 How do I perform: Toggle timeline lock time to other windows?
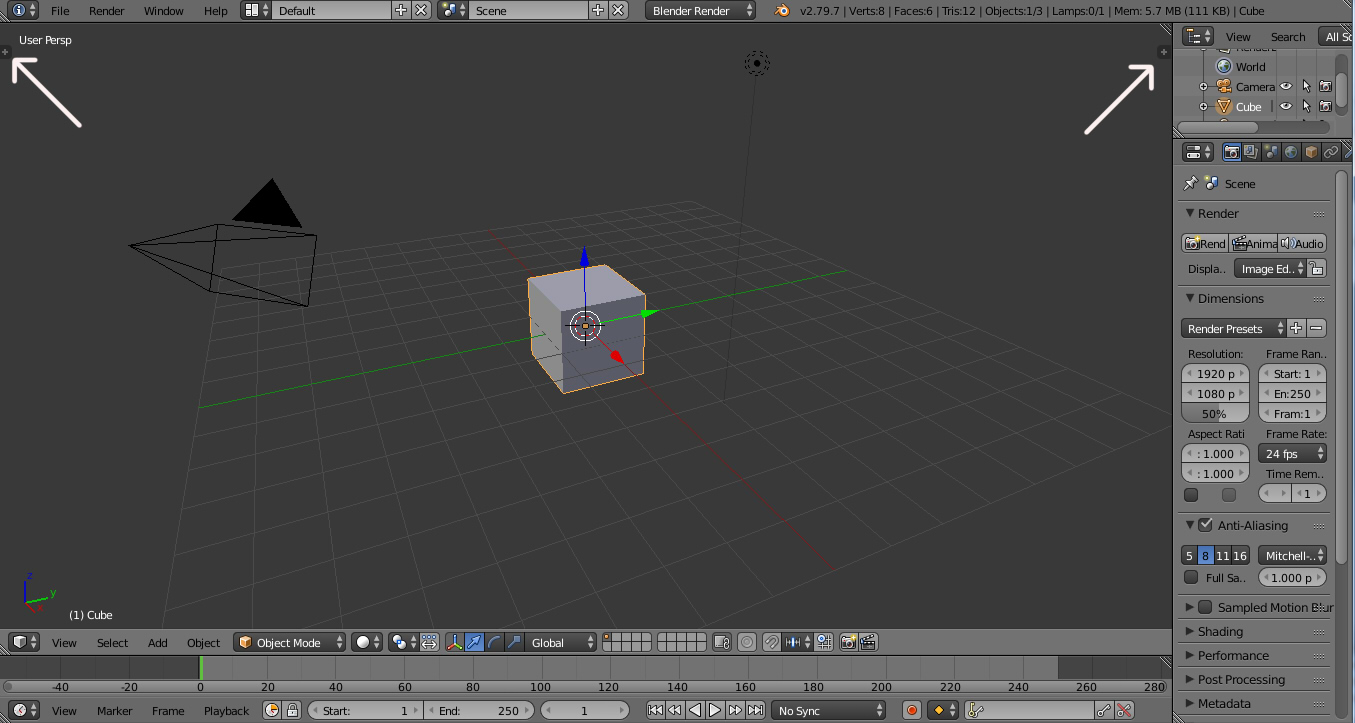point(292,710)
